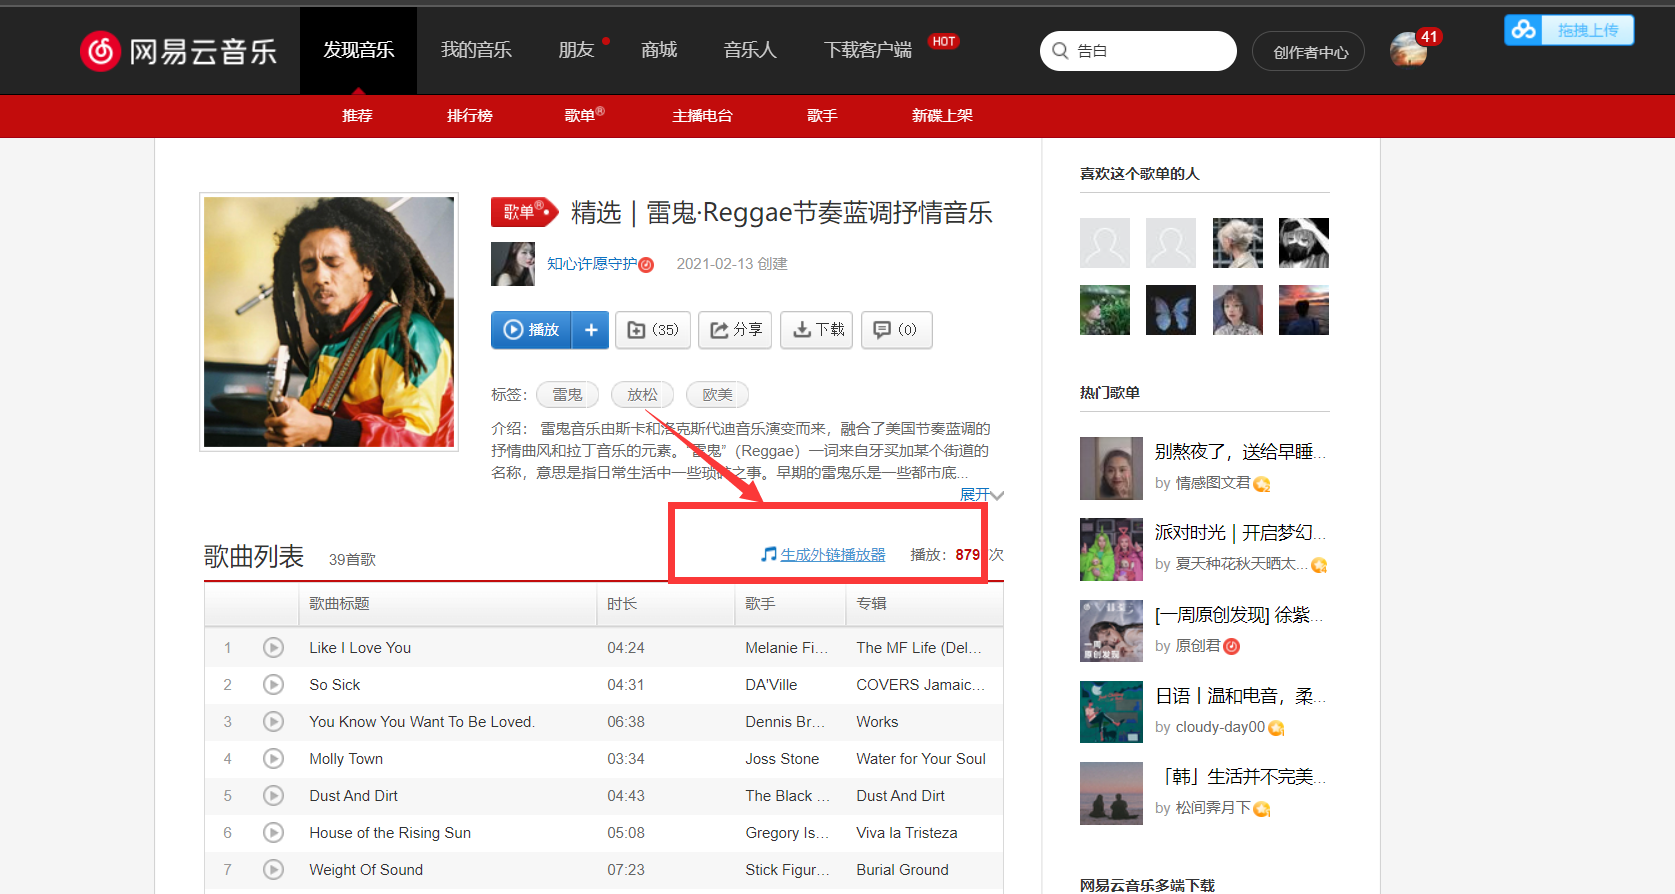
Task: Click the NetEase Cloud Music logo
Action: click(x=179, y=51)
